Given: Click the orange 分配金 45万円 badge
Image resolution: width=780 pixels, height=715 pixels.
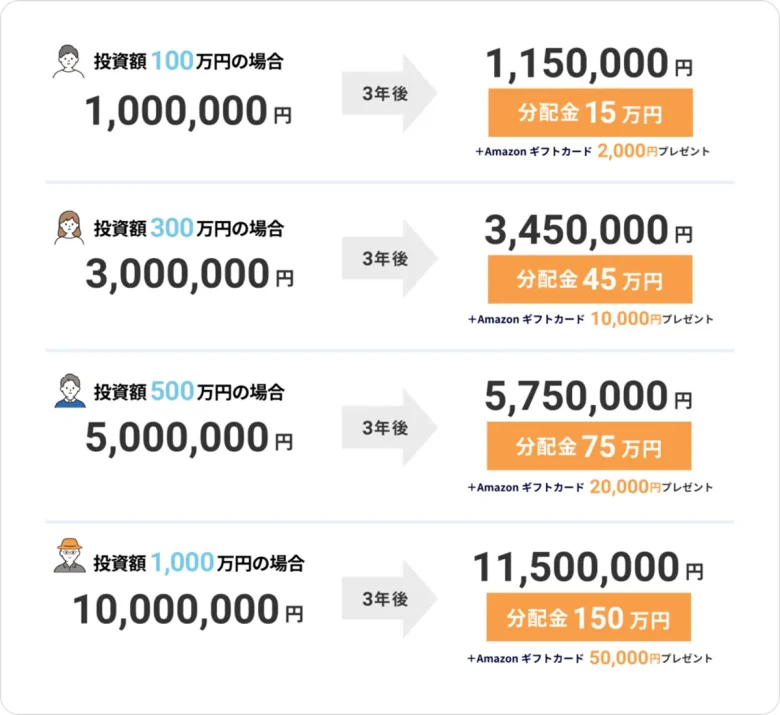Looking at the screenshot, I should (589, 279).
